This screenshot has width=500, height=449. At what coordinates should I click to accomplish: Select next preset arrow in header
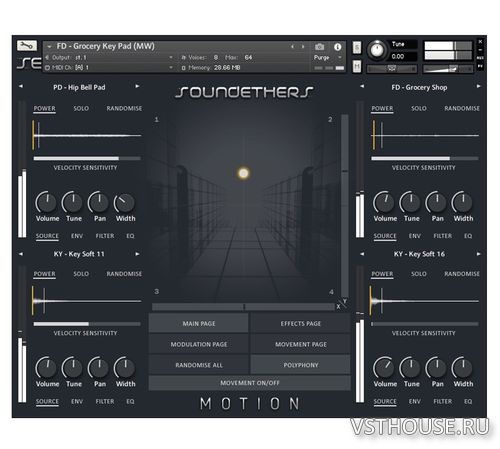[x=303, y=47]
